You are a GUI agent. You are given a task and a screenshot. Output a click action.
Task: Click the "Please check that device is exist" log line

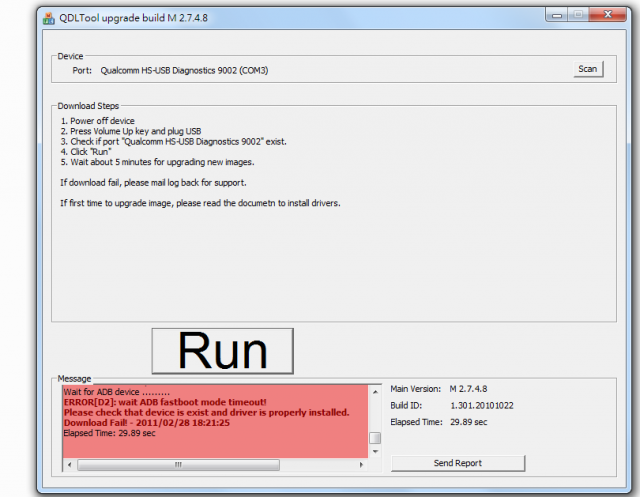(207, 413)
